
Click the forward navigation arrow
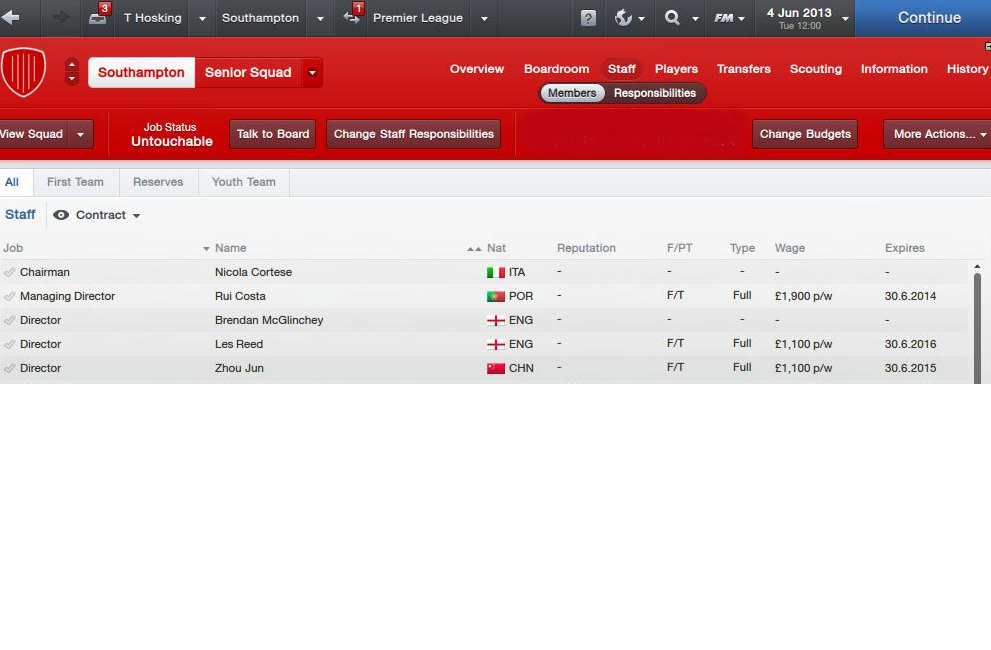(x=61, y=18)
